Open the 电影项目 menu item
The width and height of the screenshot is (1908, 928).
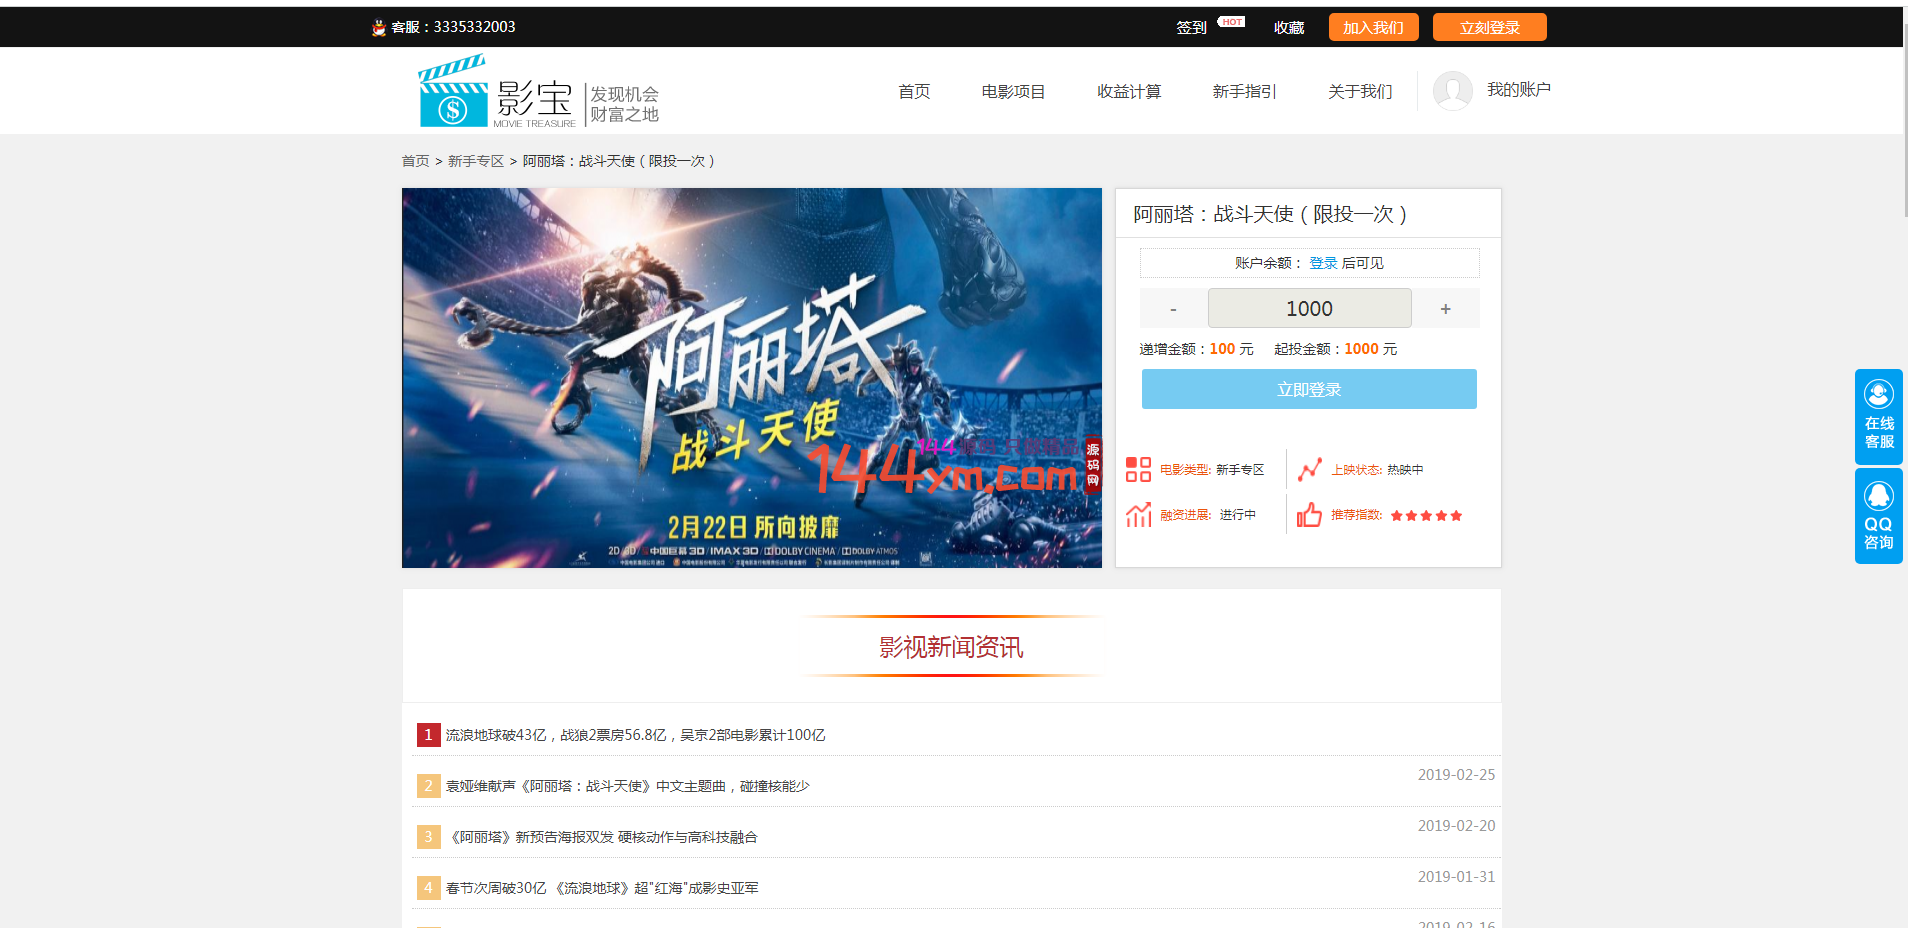click(x=1013, y=92)
